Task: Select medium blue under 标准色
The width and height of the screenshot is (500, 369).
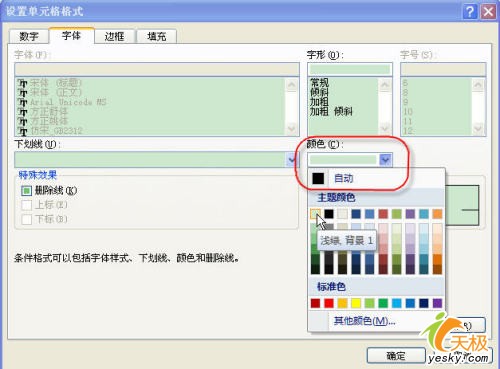Action: click(x=410, y=303)
